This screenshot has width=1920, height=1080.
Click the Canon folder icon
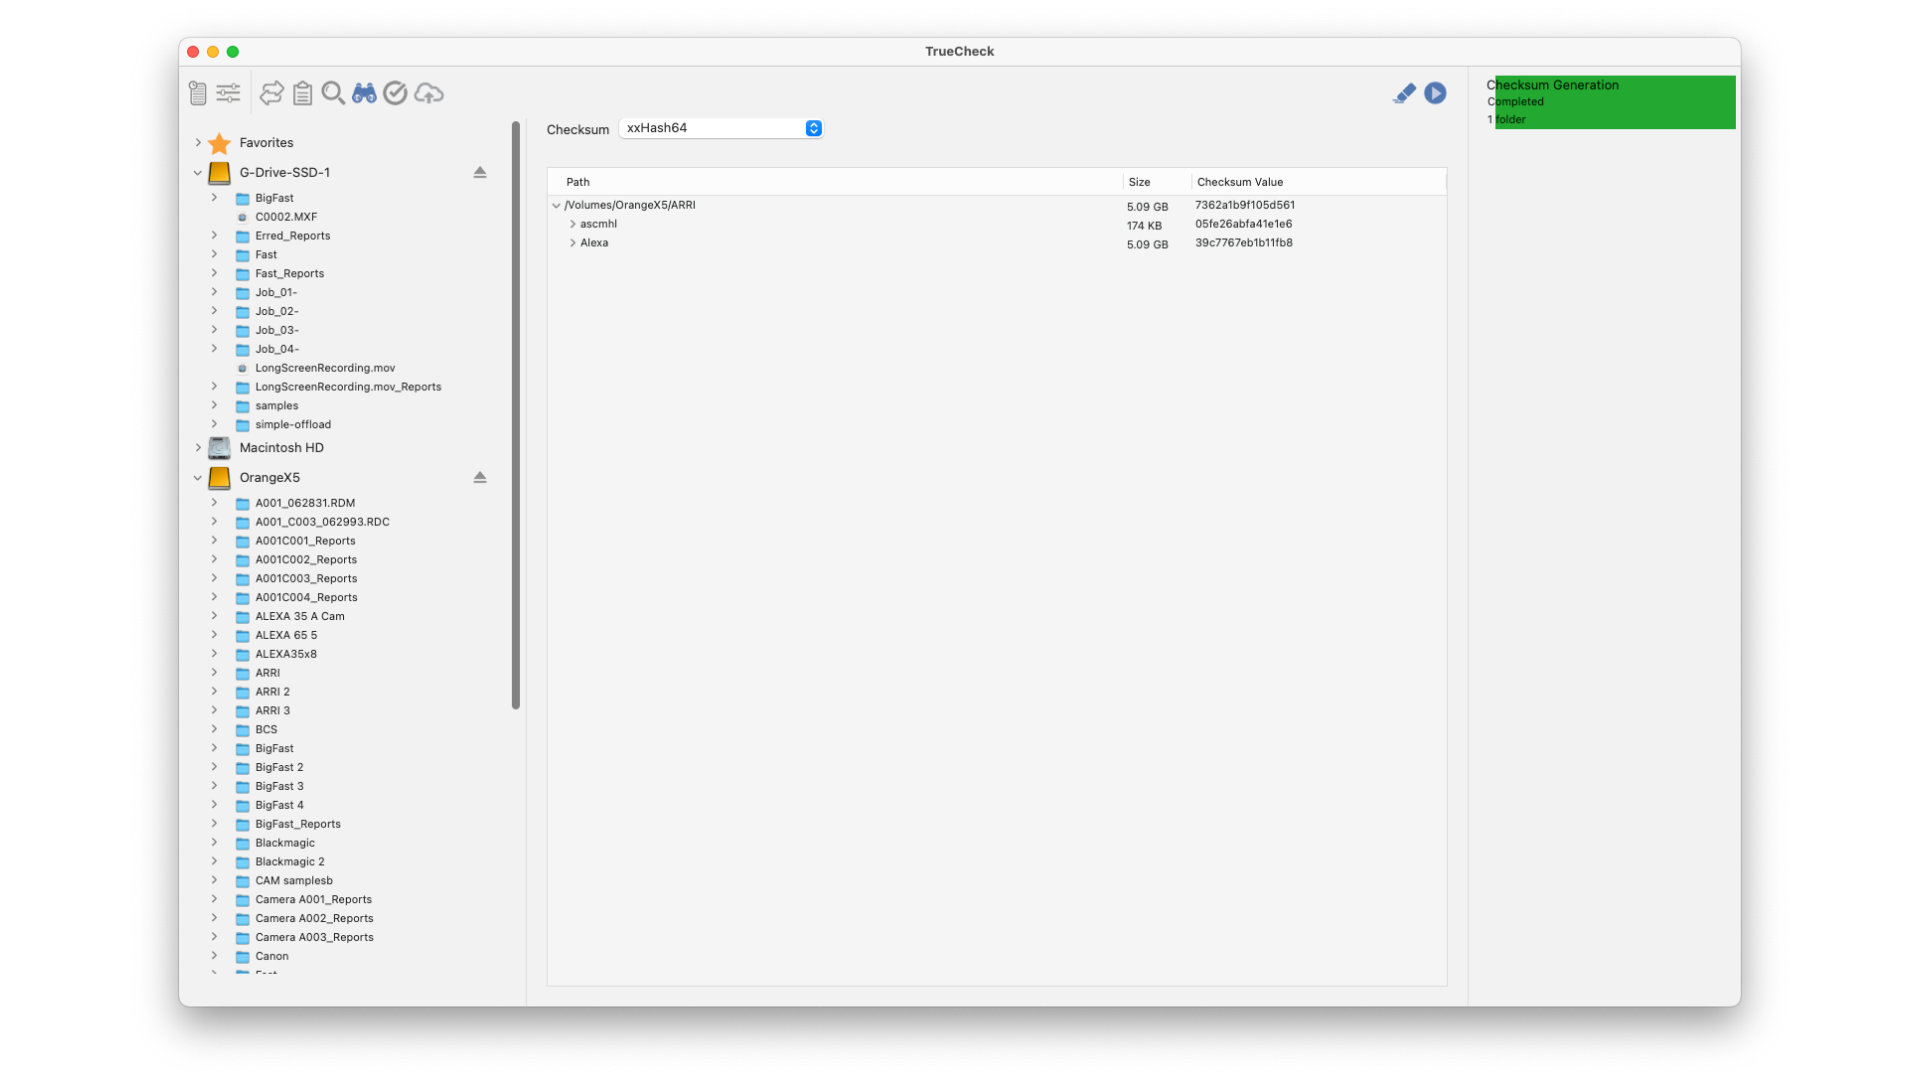tap(242, 957)
